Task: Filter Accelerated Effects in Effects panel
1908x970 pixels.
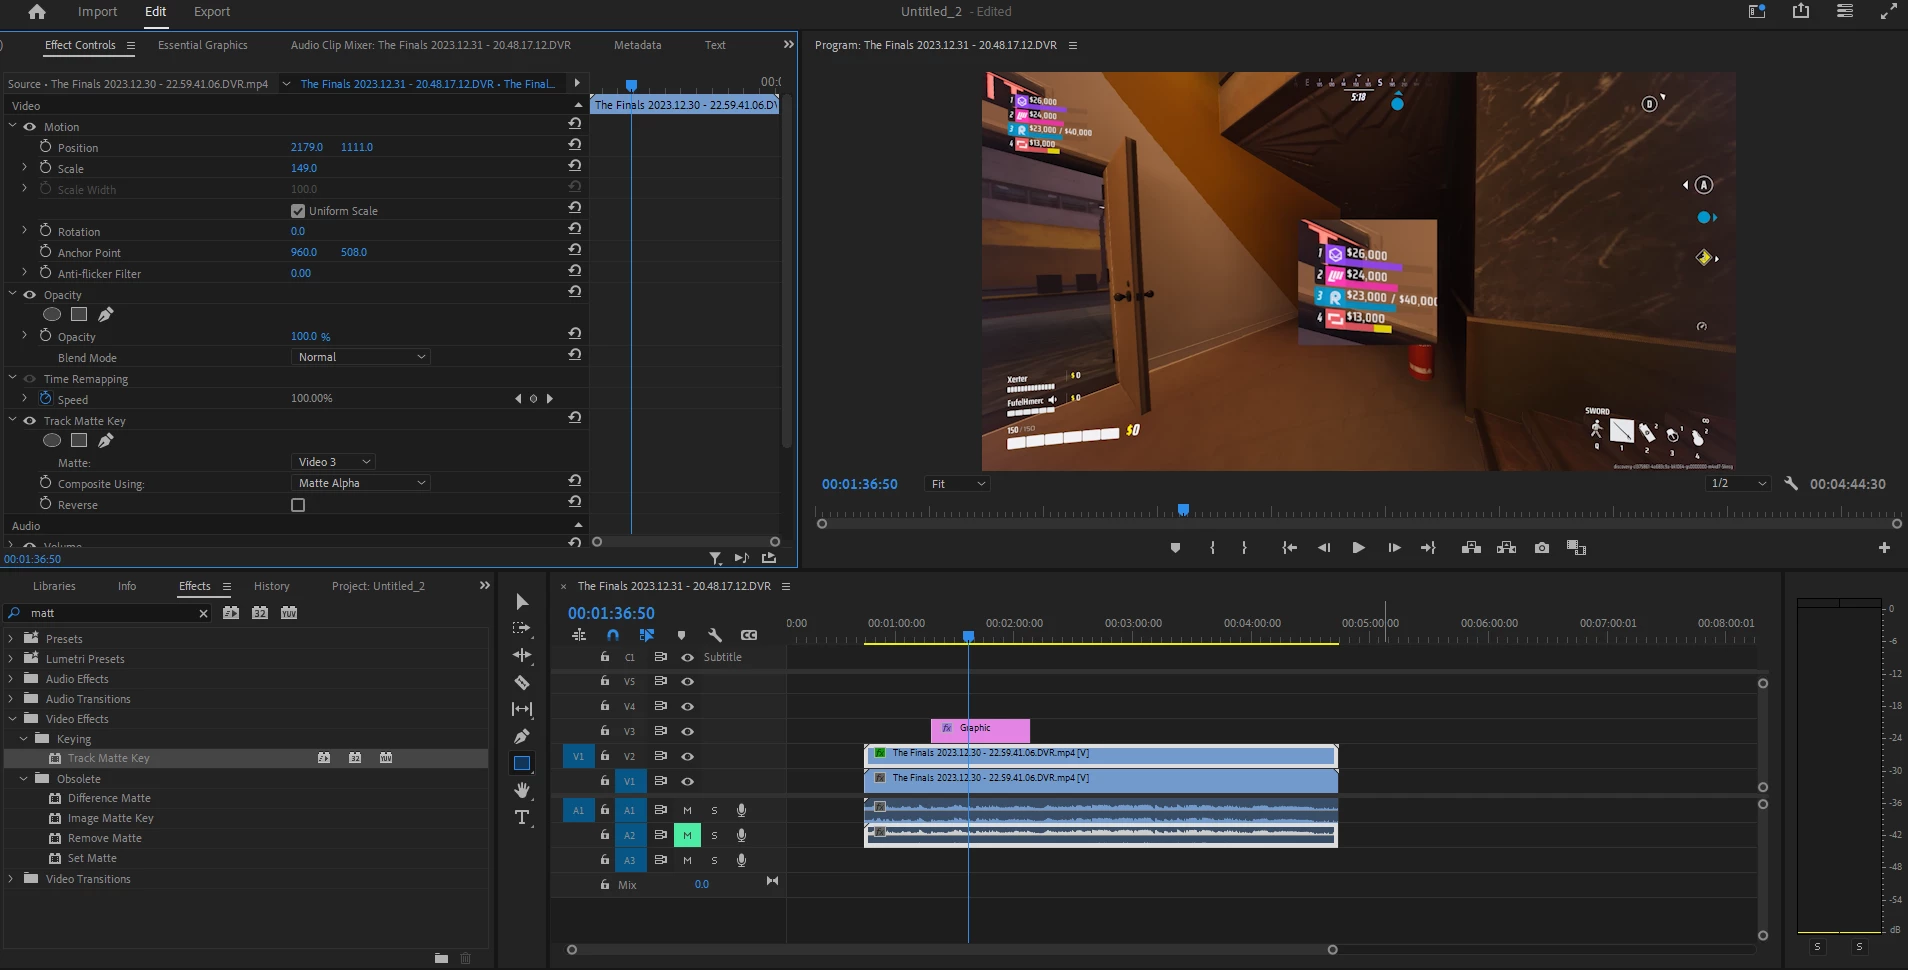Action: [231, 613]
